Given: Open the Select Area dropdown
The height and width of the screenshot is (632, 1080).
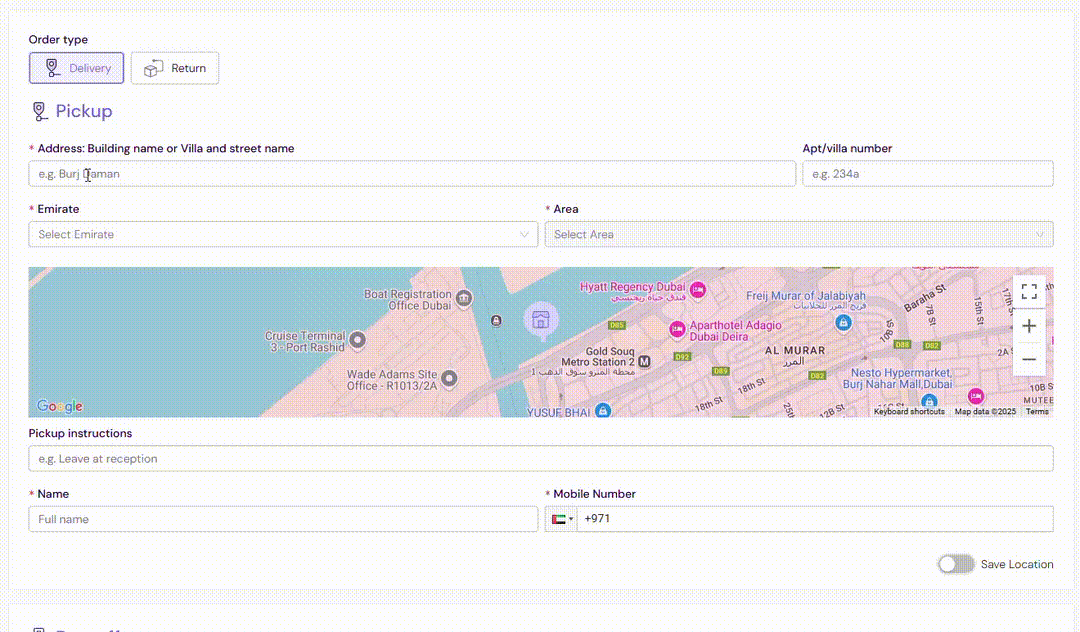Looking at the screenshot, I should [799, 234].
